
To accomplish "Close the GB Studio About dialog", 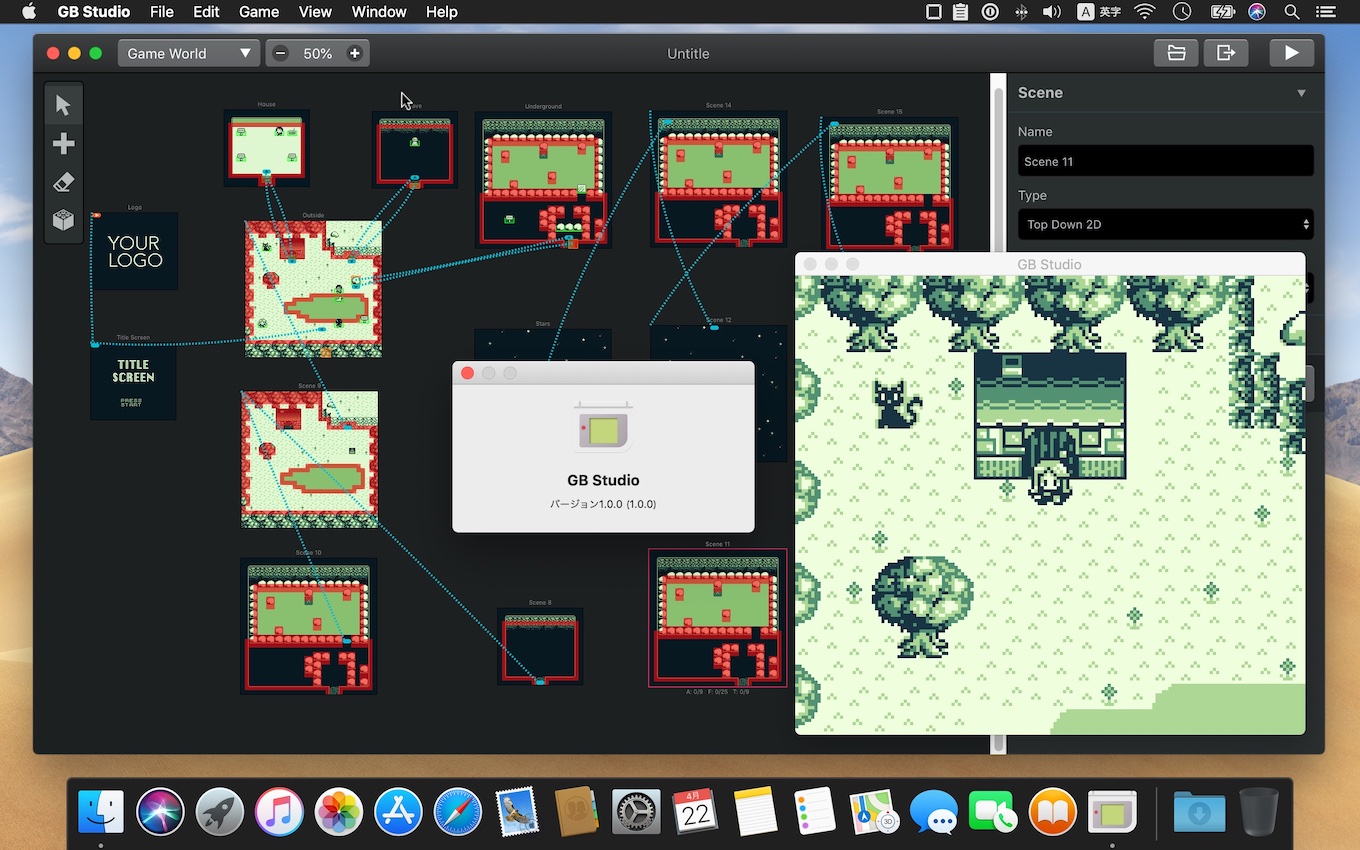I will (467, 373).
